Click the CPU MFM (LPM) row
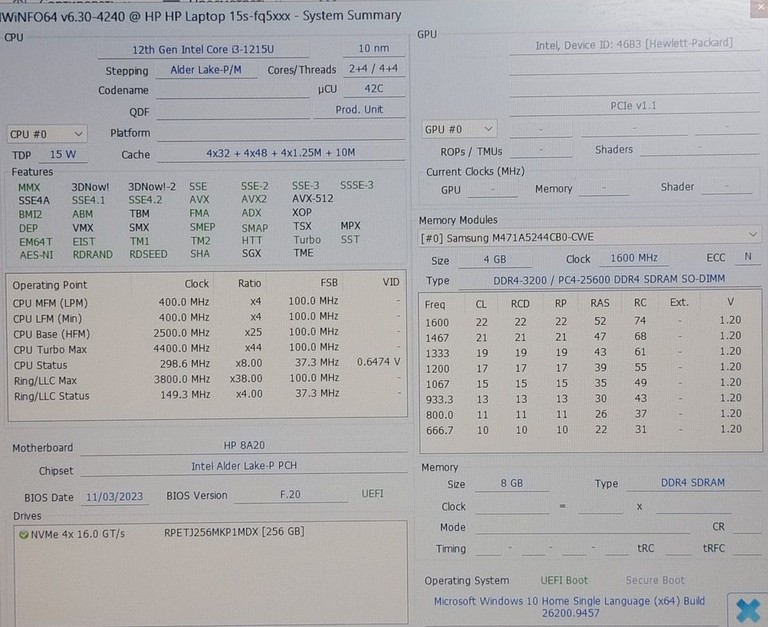This screenshot has height=627, width=768. (207, 302)
